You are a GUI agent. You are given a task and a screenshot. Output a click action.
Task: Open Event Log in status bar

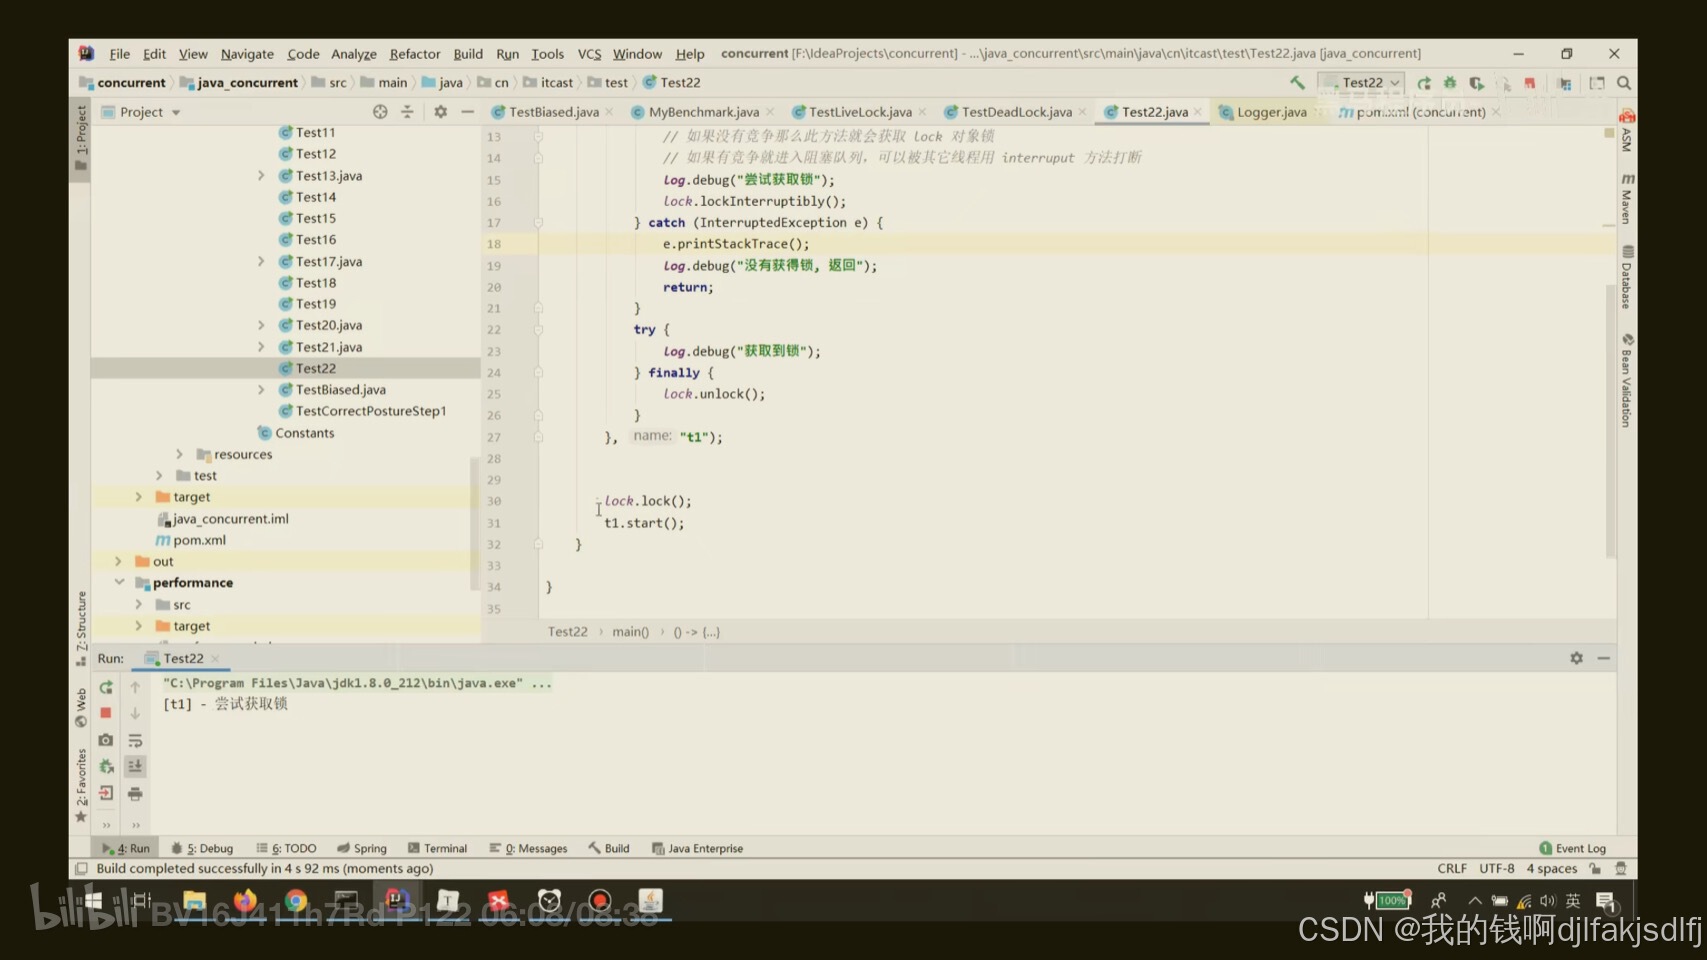pyautogui.click(x=1572, y=848)
